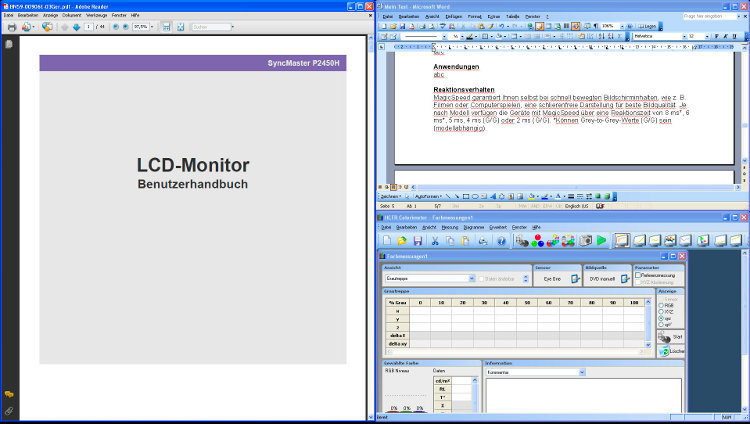The height and width of the screenshot is (424, 750).
Task: Open the font size 12 dropdown in Word
Action: [x=706, y=36]
